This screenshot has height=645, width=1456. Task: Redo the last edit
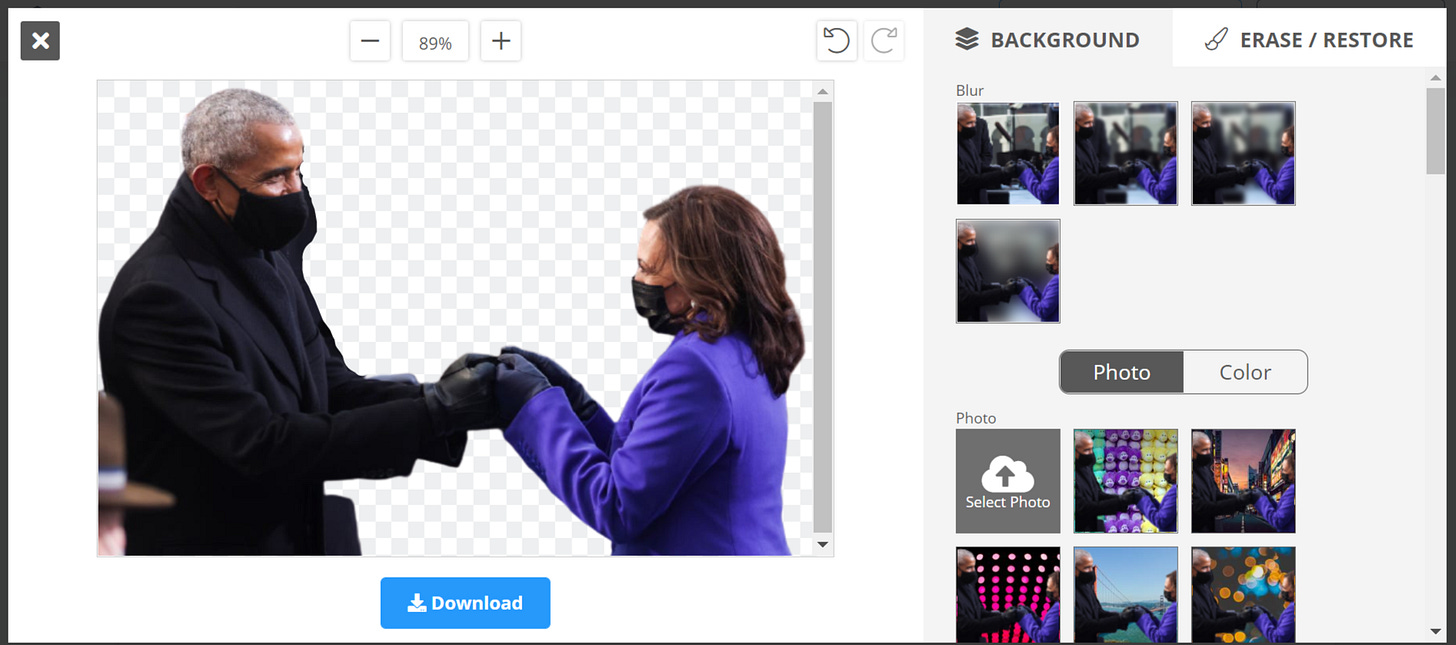884,41
